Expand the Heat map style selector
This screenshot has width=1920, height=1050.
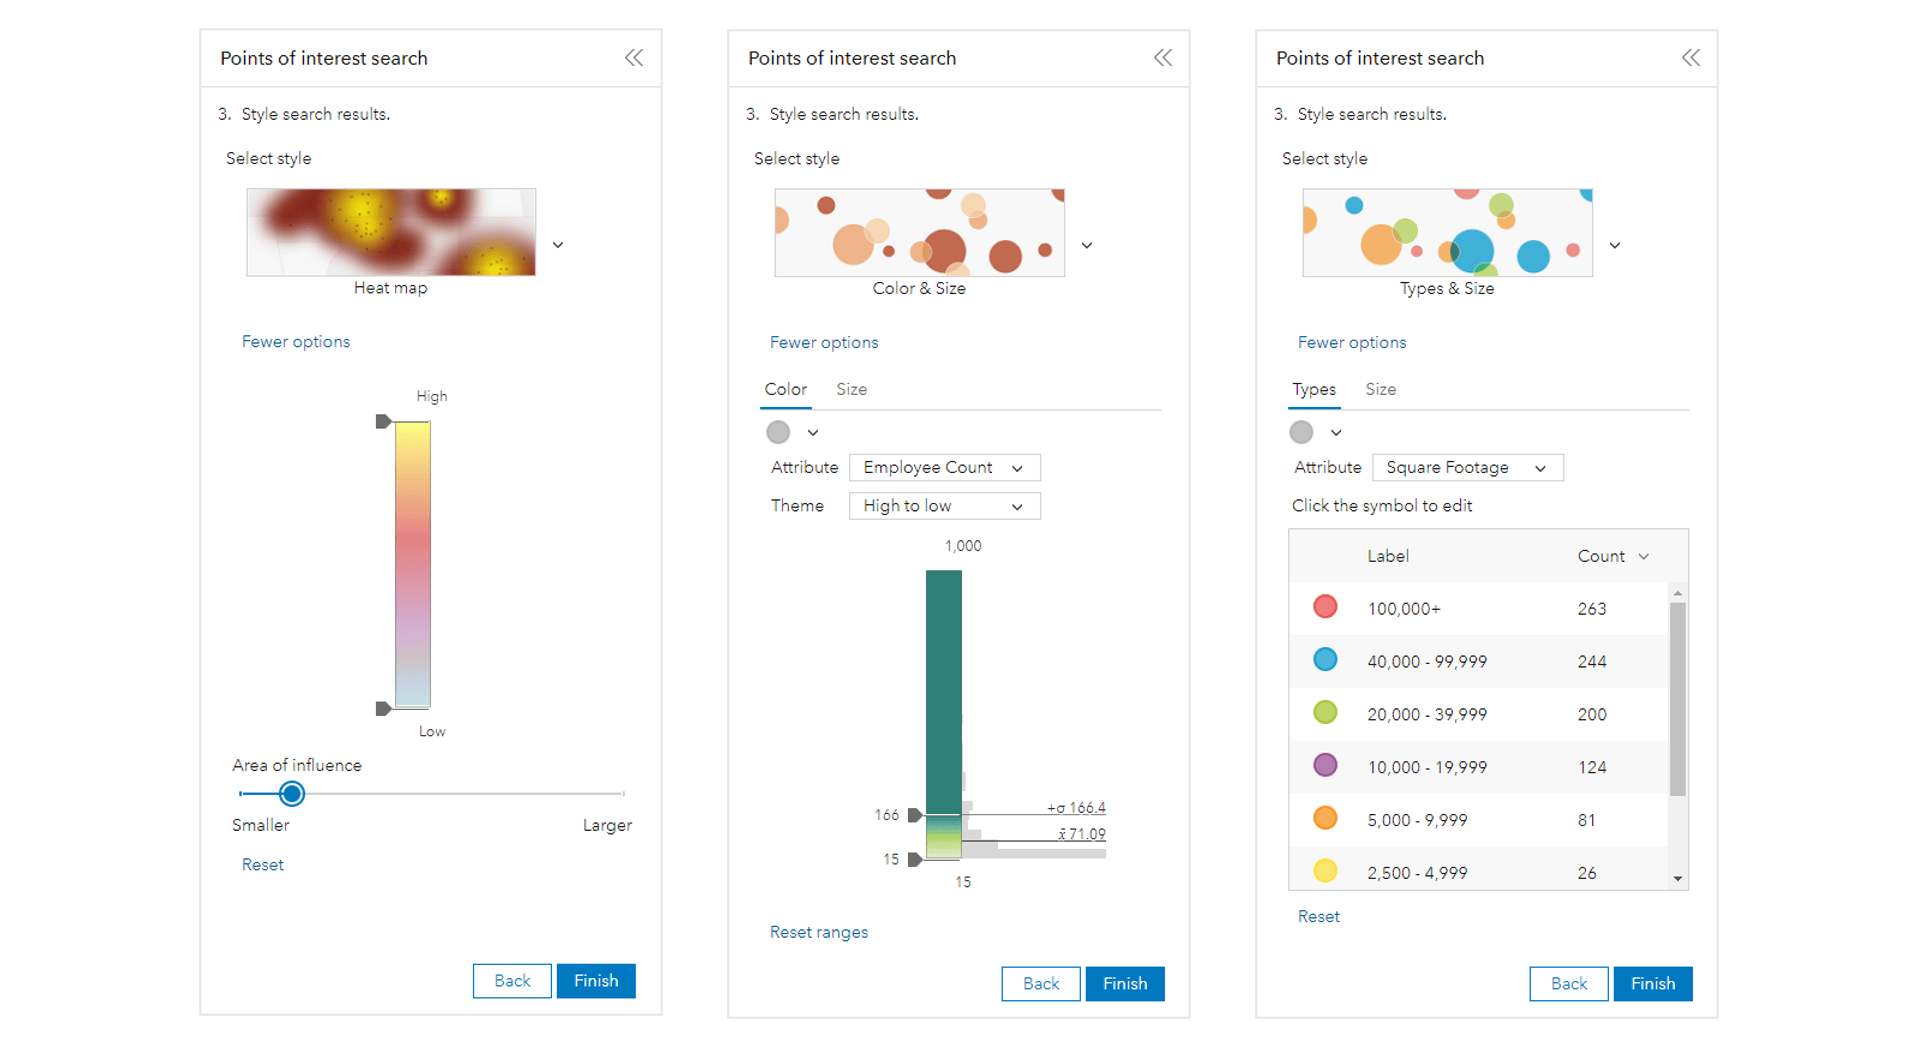tap(558, 245)
